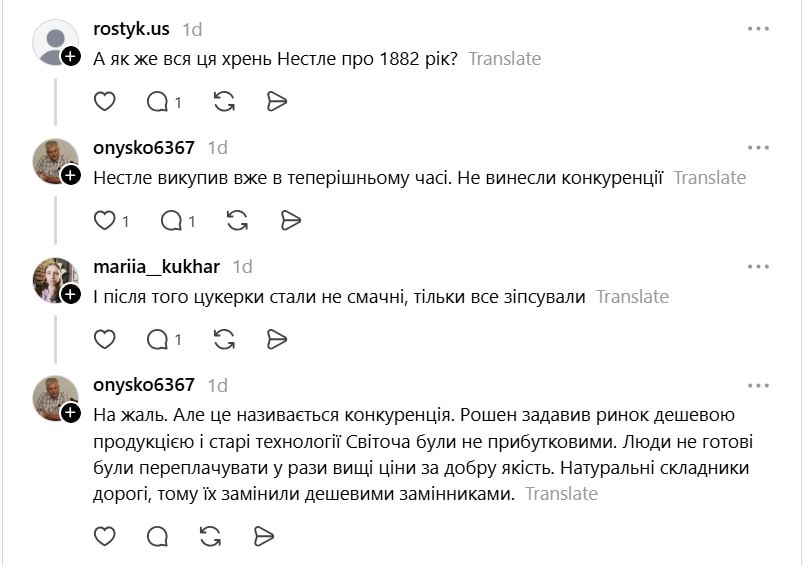Open more options menu on mariia__kukhar's comment
Screen dimensions: 803x565
tap(758, 266)
